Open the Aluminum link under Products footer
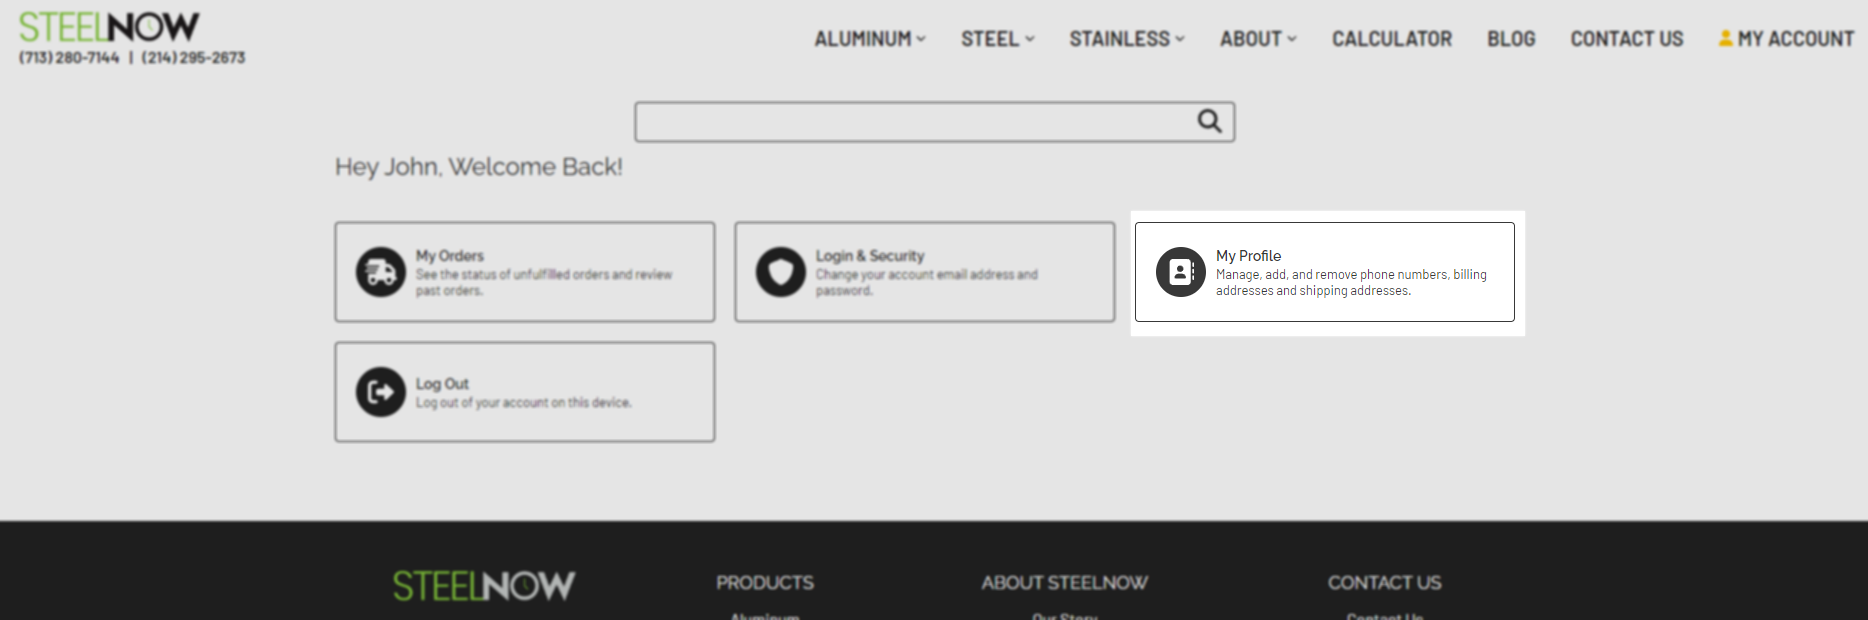 tap(763, 616)
